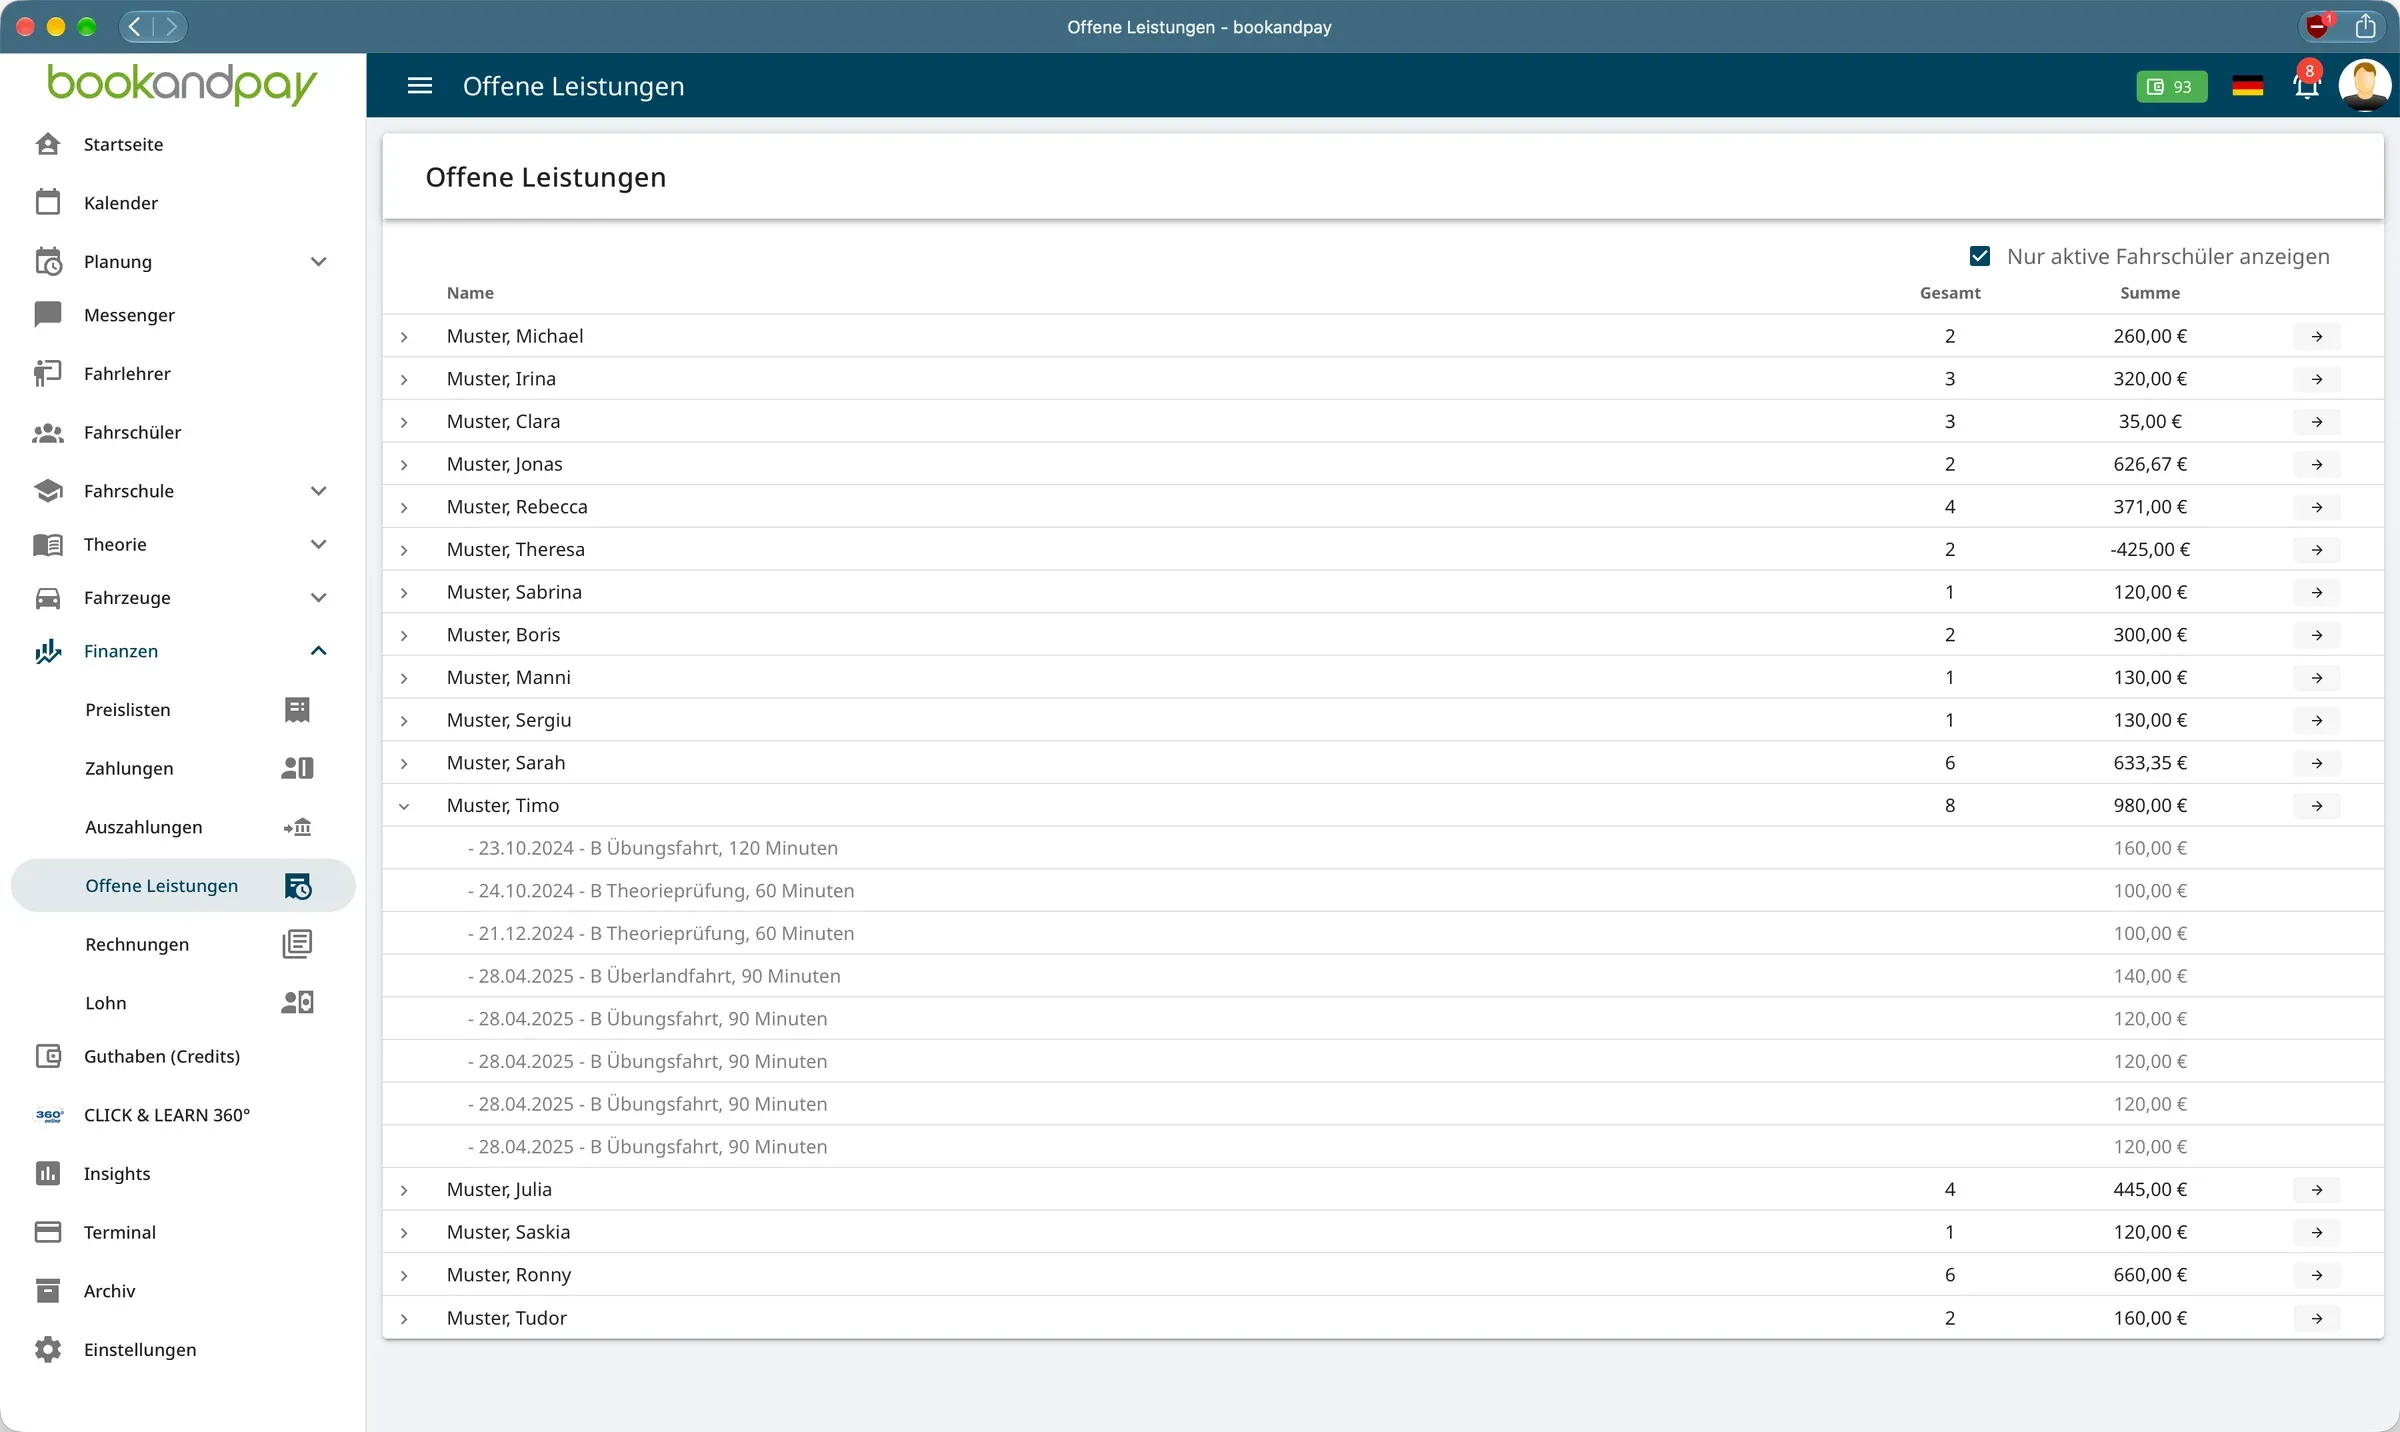Click the bookandpay logo
Image resolution: width=2400 pixels, height=1432 pixels.
click(x=182, y=85)
